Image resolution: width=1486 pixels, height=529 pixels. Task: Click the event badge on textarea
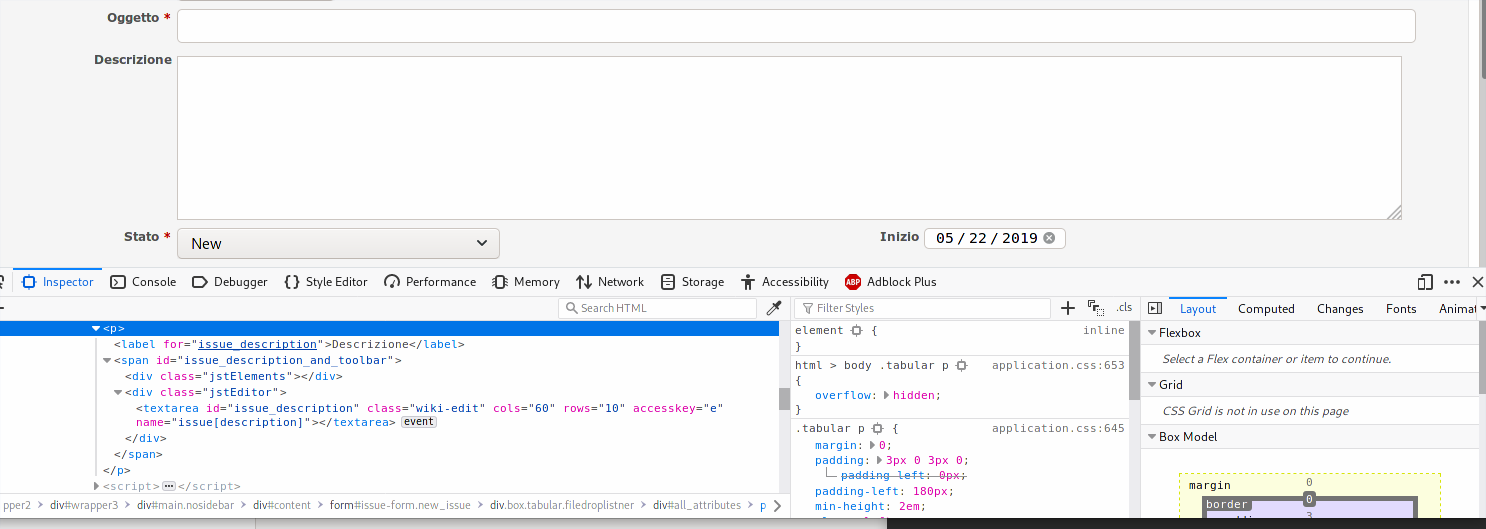point(419,422)
